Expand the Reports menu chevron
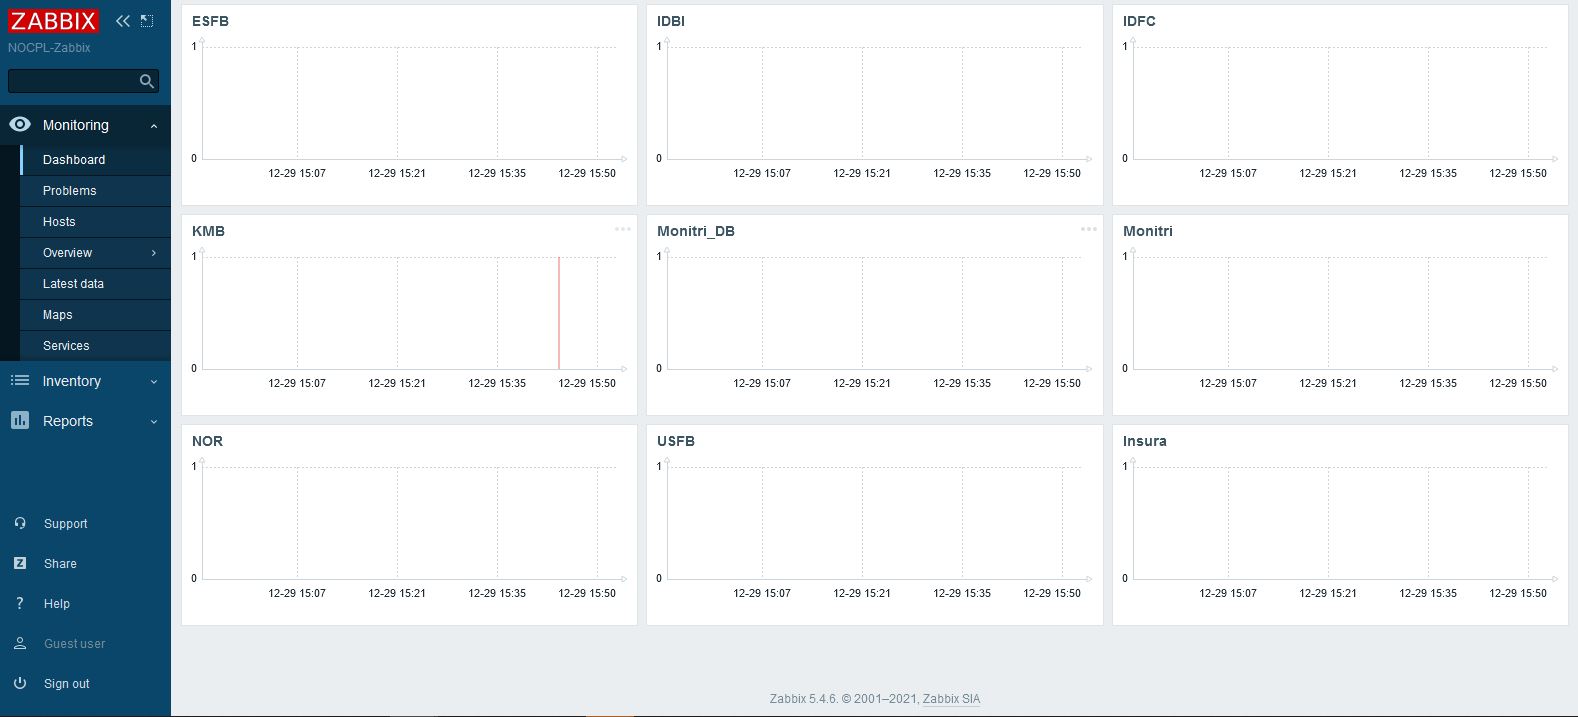This screenshot has width=1578, height=717. [x=154, y=422]
